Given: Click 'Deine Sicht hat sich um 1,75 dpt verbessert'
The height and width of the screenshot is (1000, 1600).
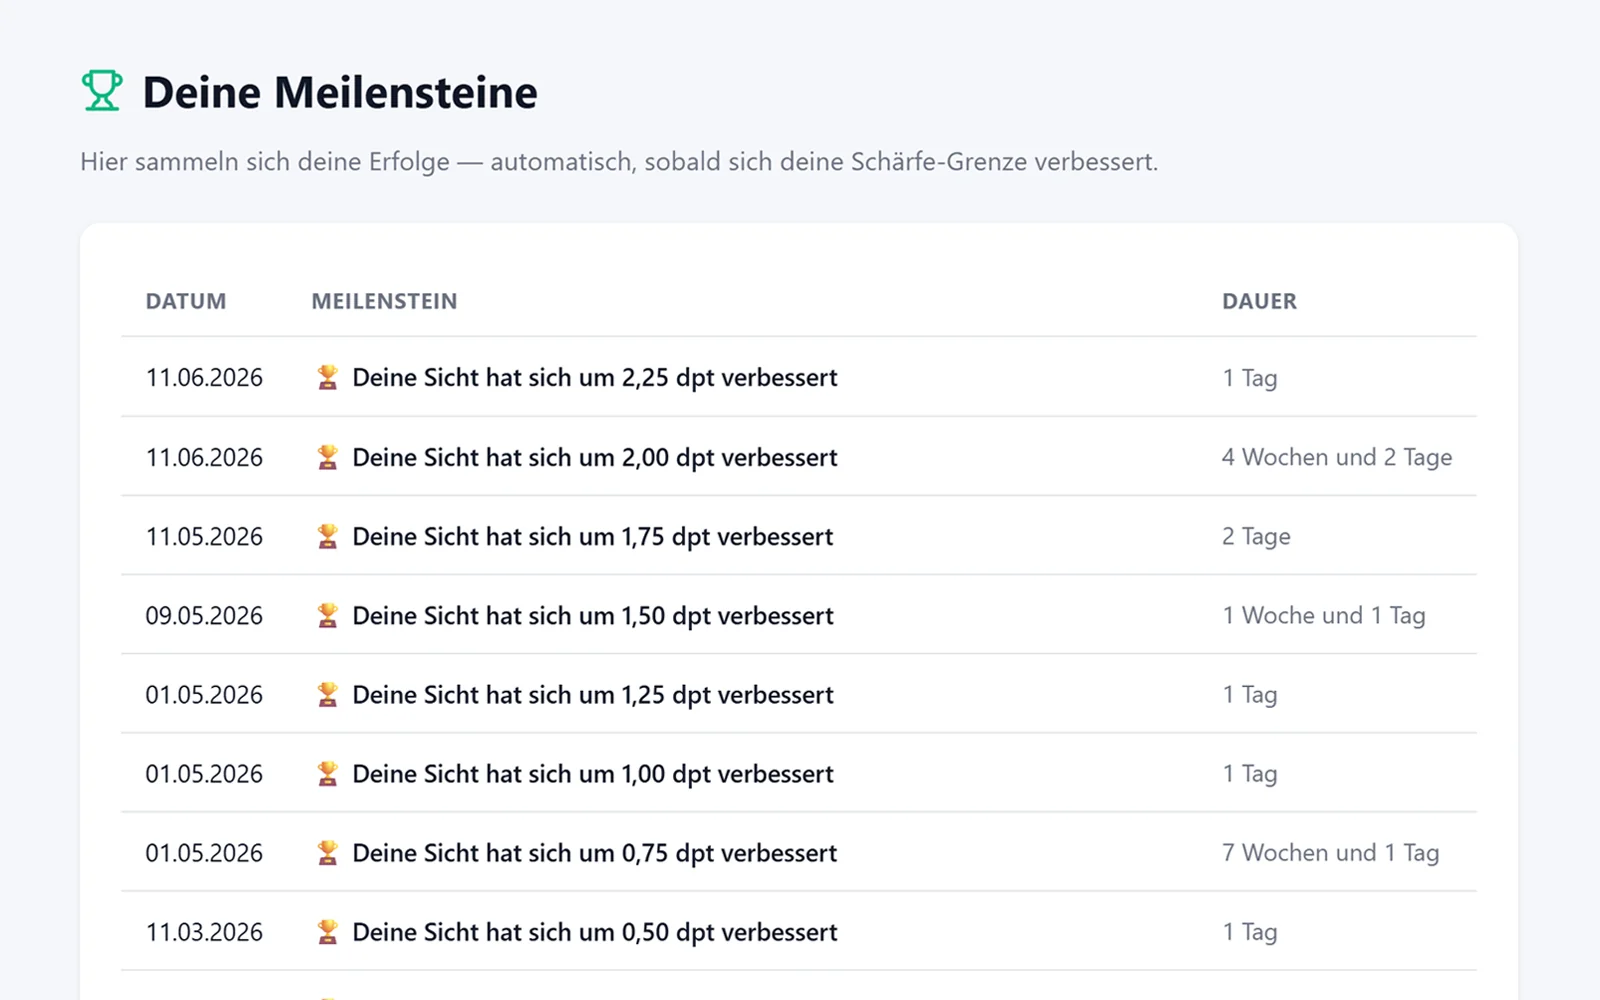Looking at the screenshot, I should point(593,537).
